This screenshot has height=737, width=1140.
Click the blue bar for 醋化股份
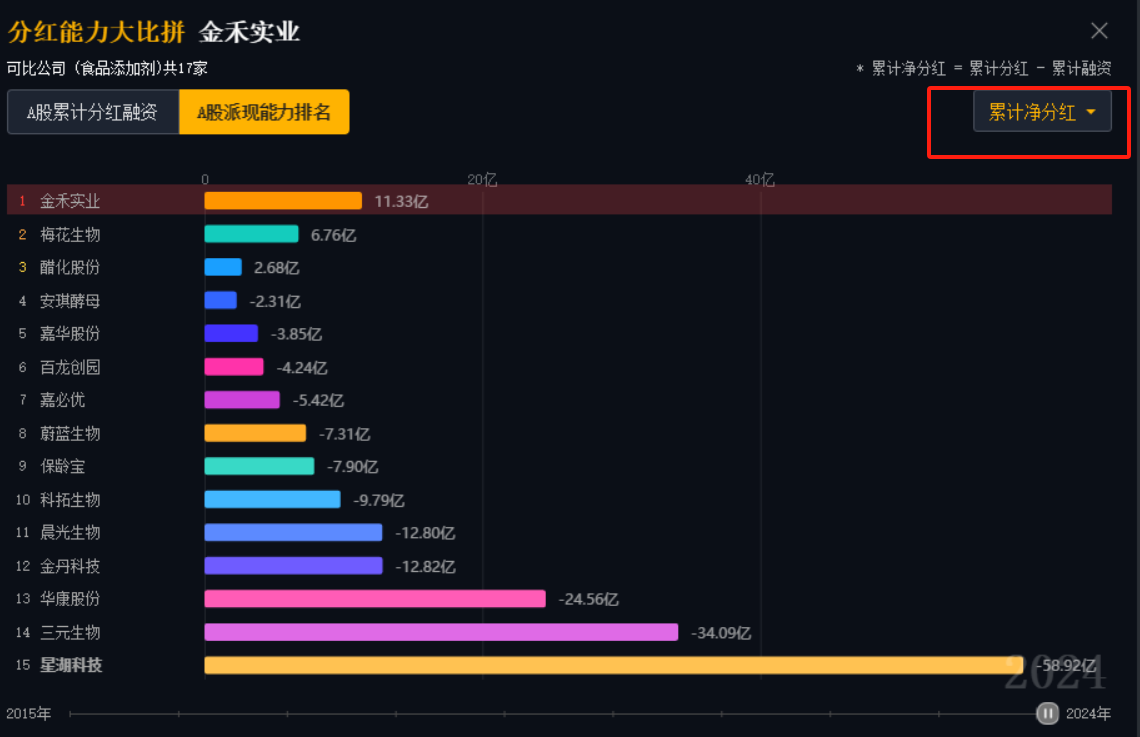point(222,267)
